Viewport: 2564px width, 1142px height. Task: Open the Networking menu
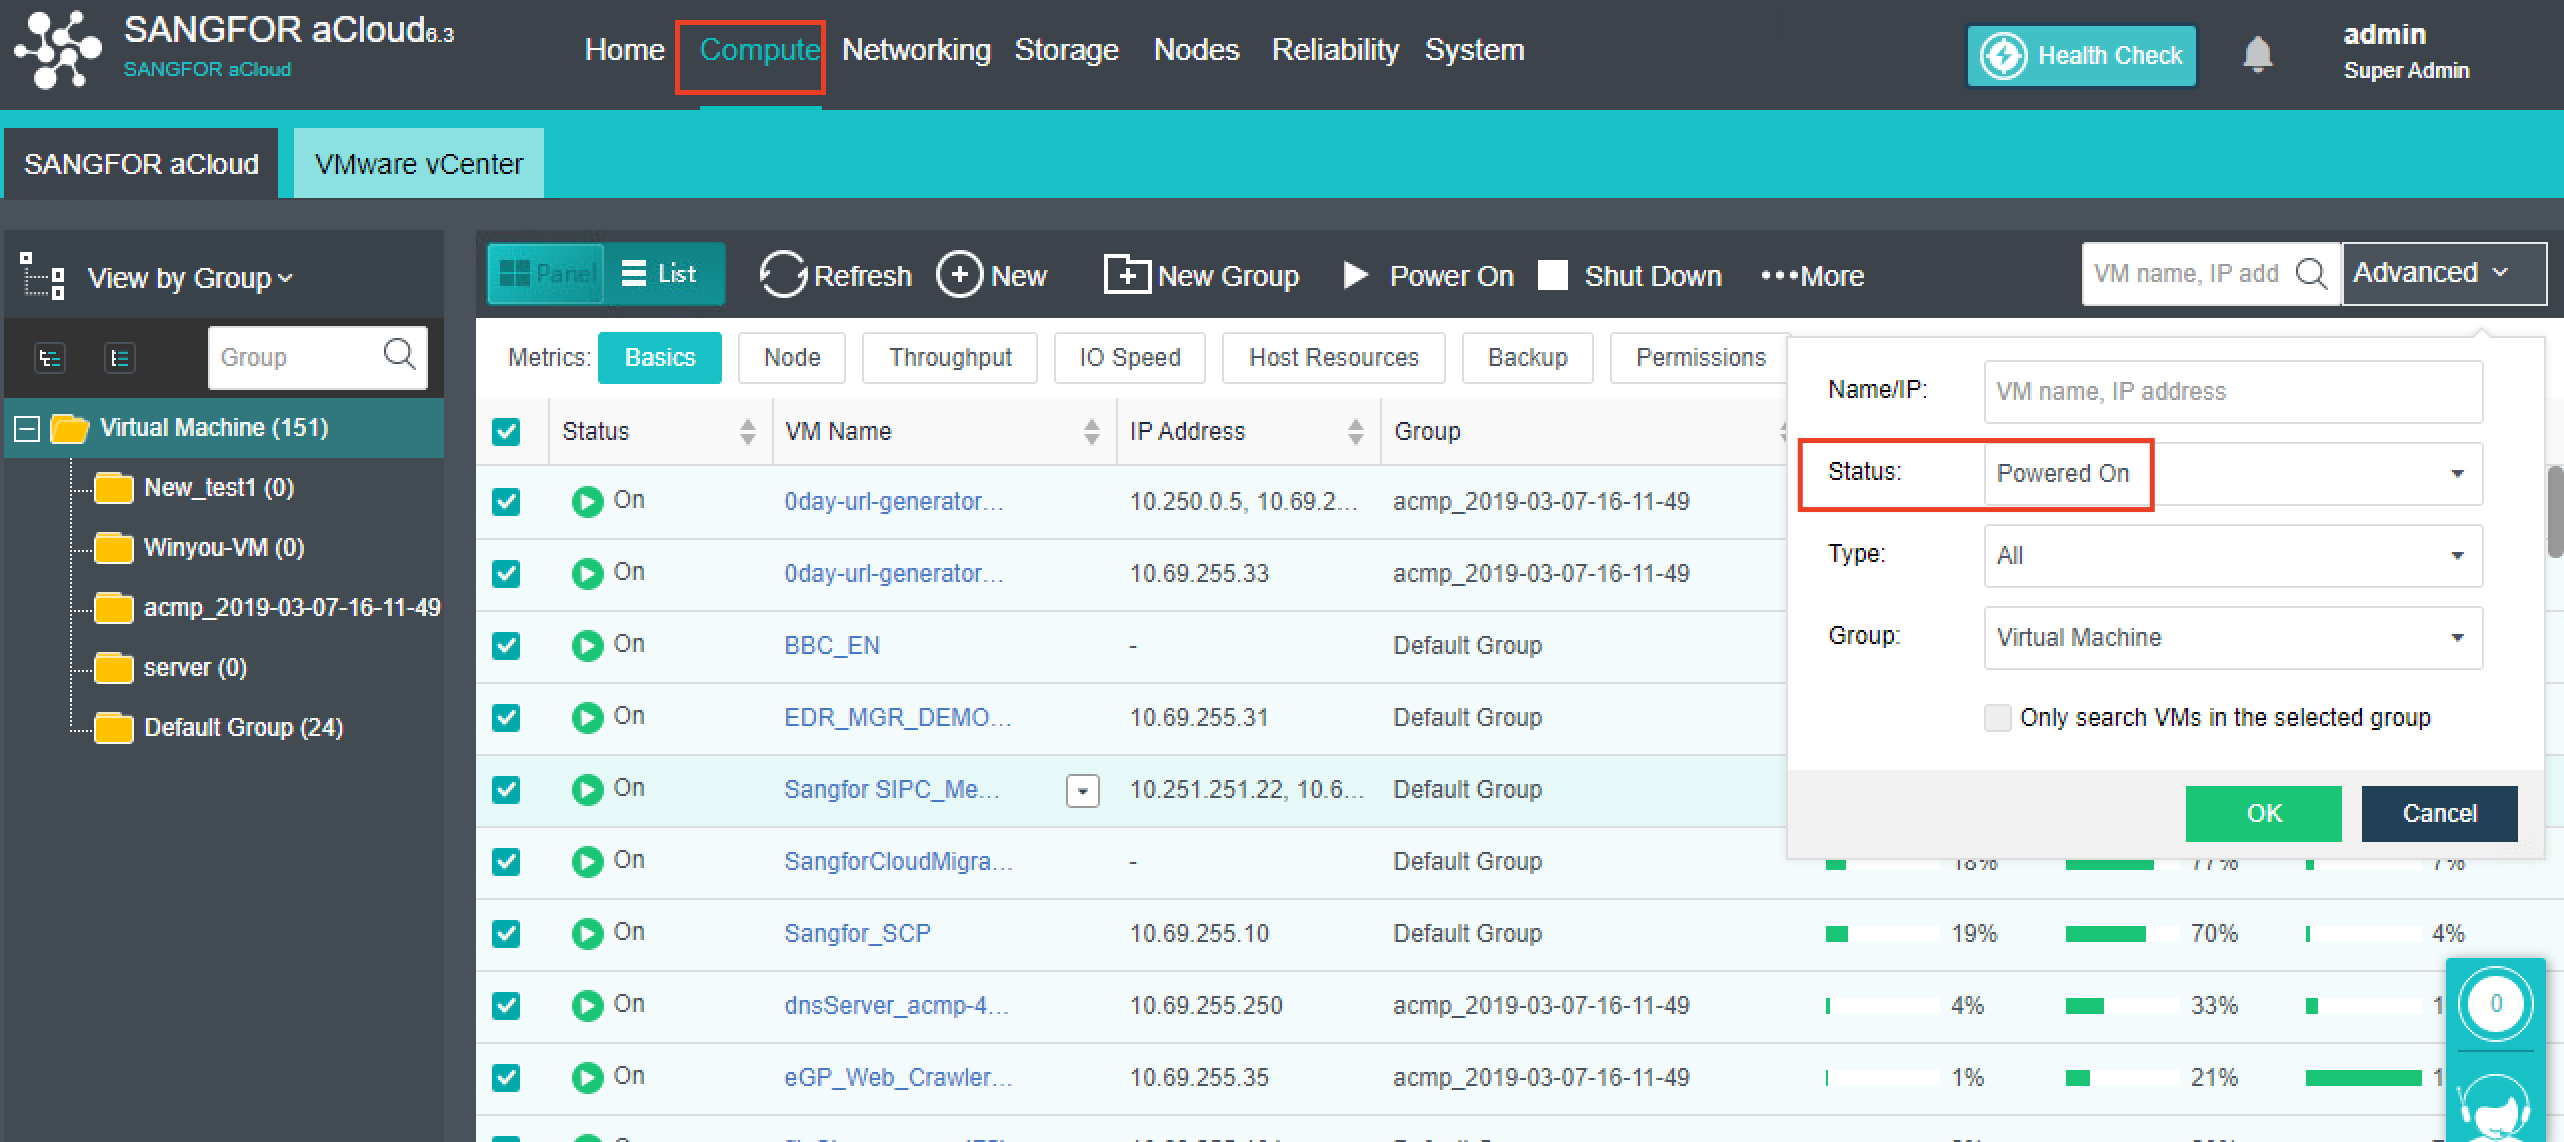916,50
